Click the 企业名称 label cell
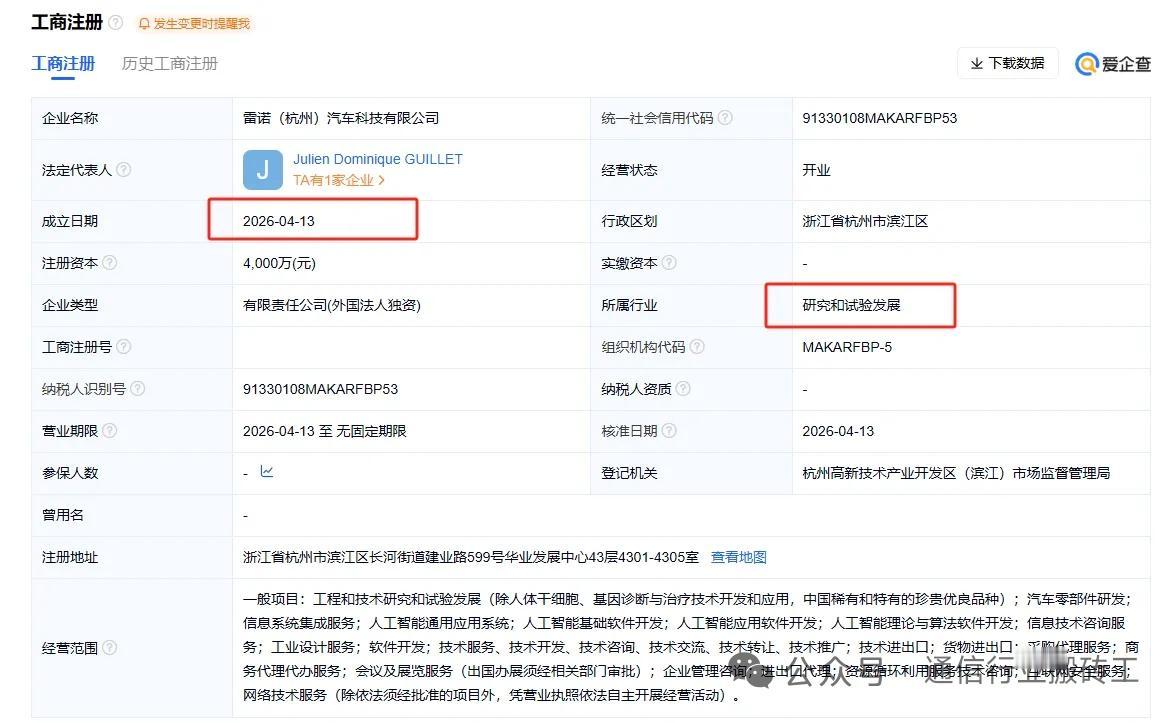 coord(132,118)
